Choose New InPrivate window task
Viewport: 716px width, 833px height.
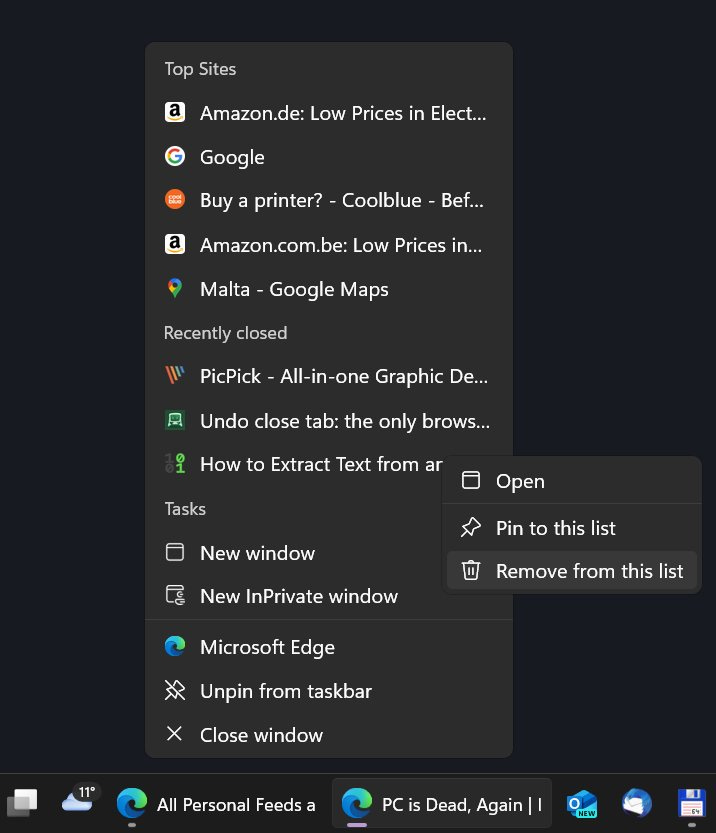pos(328,596)
